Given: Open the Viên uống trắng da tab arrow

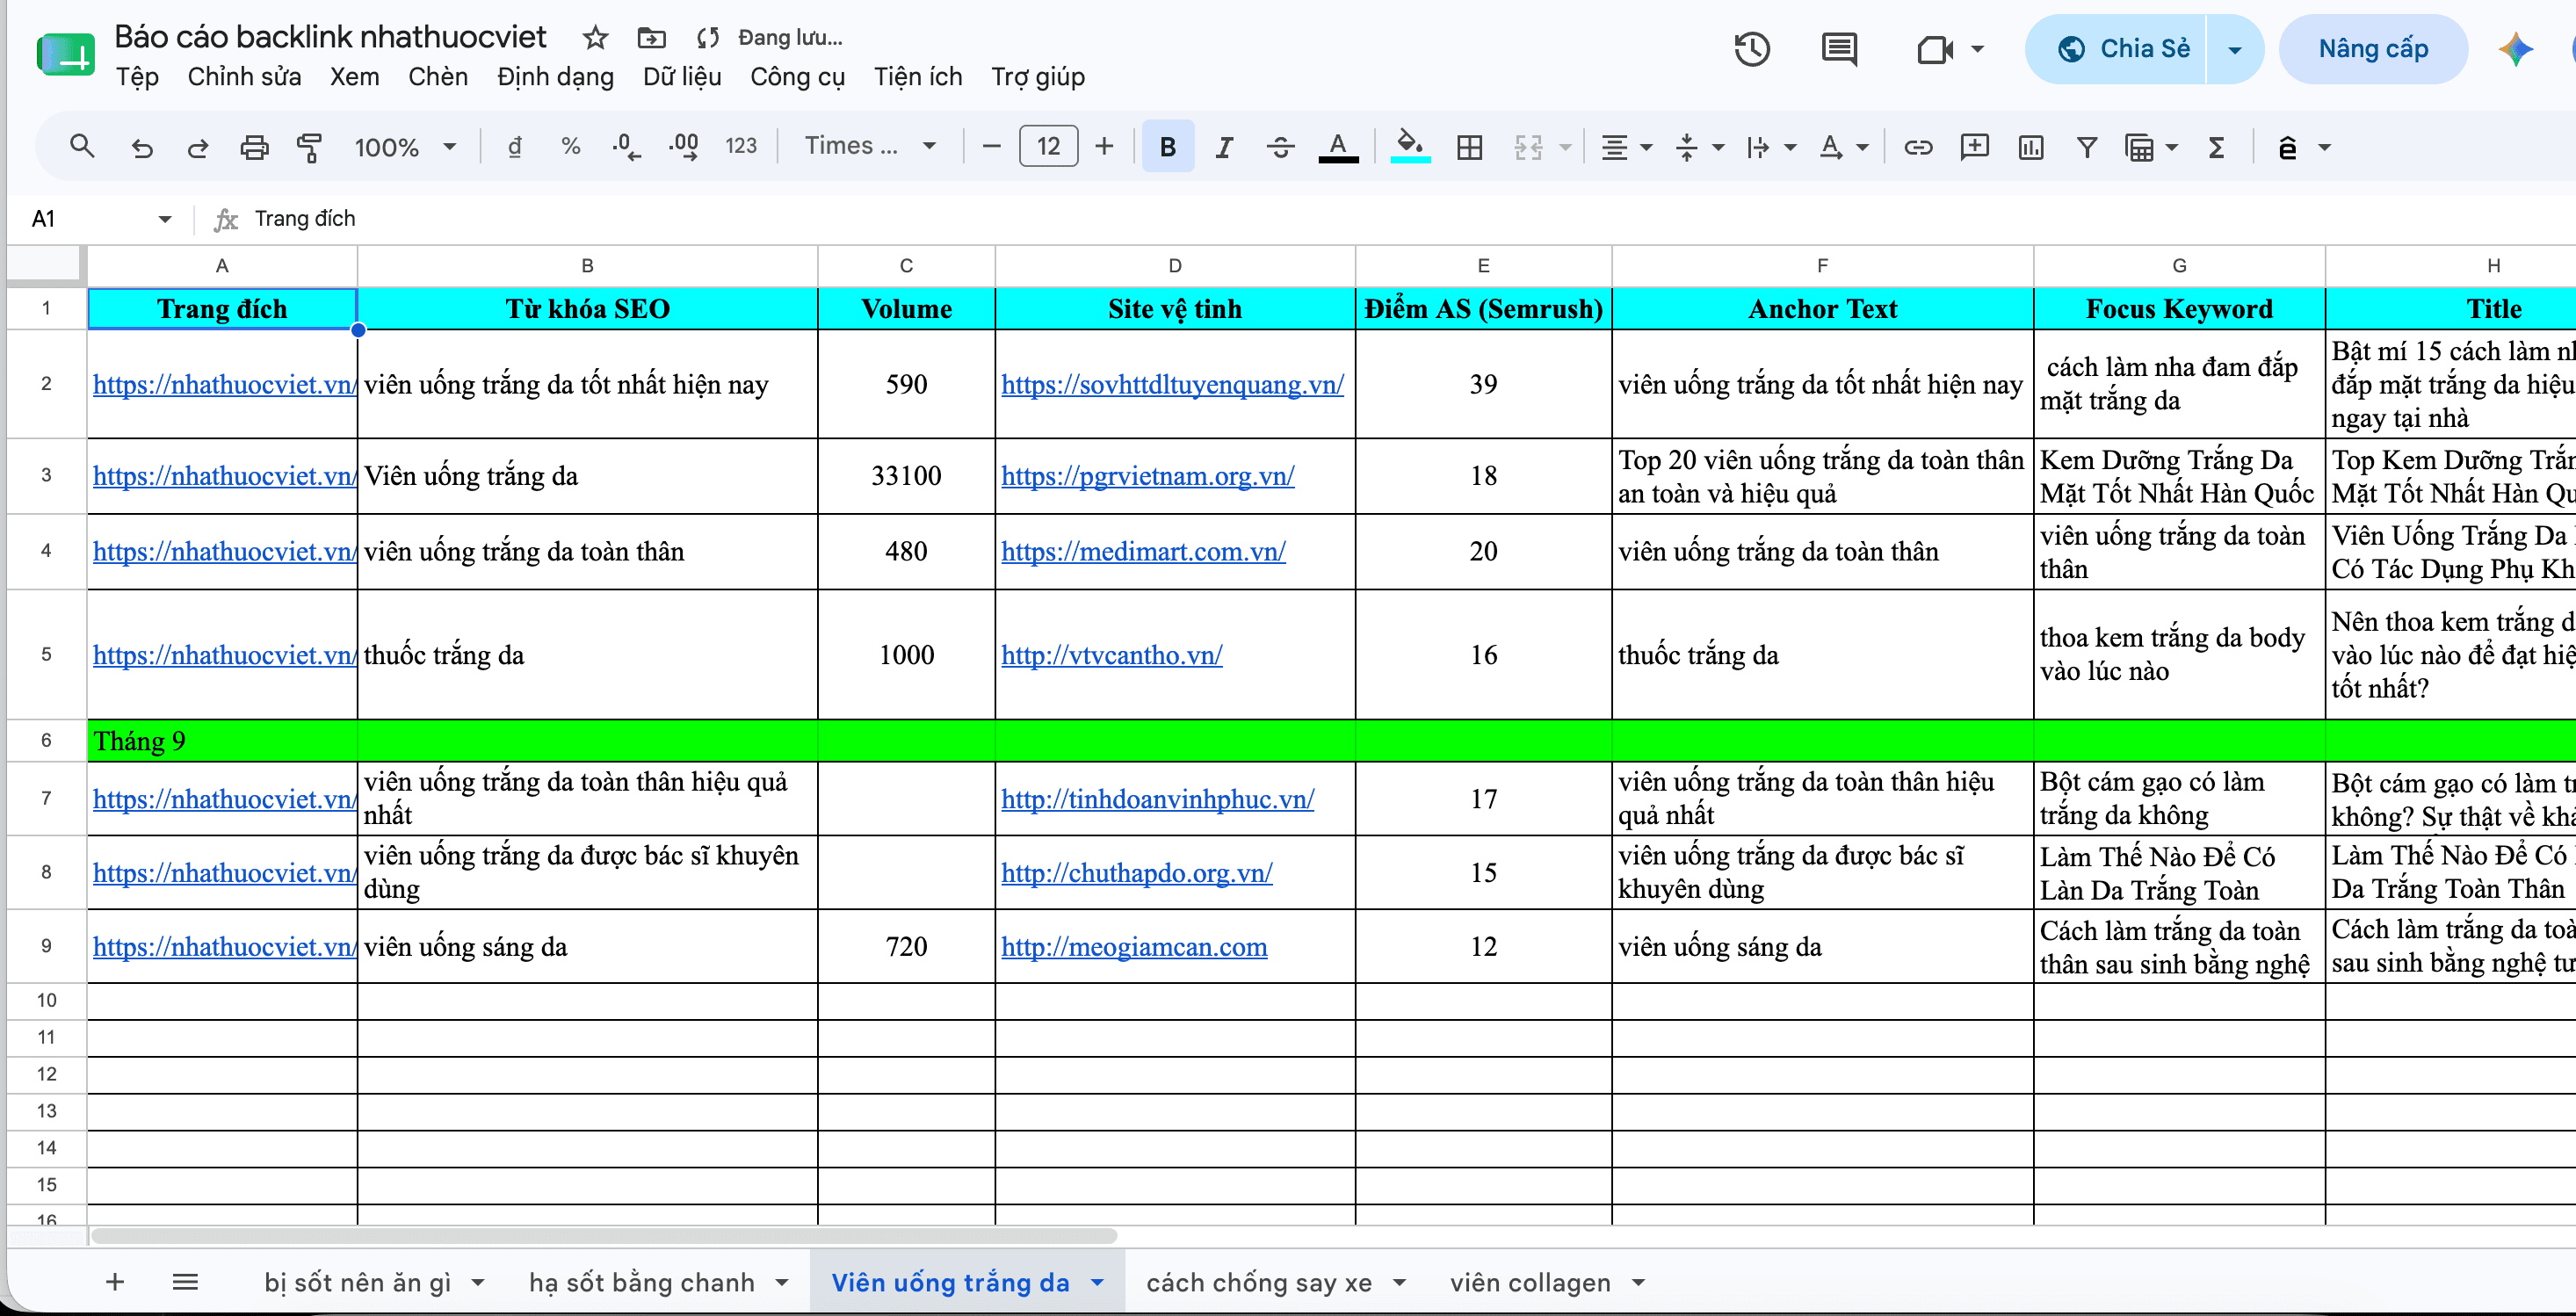Looking at the screenshot, I should (x=1097, y=1282).
